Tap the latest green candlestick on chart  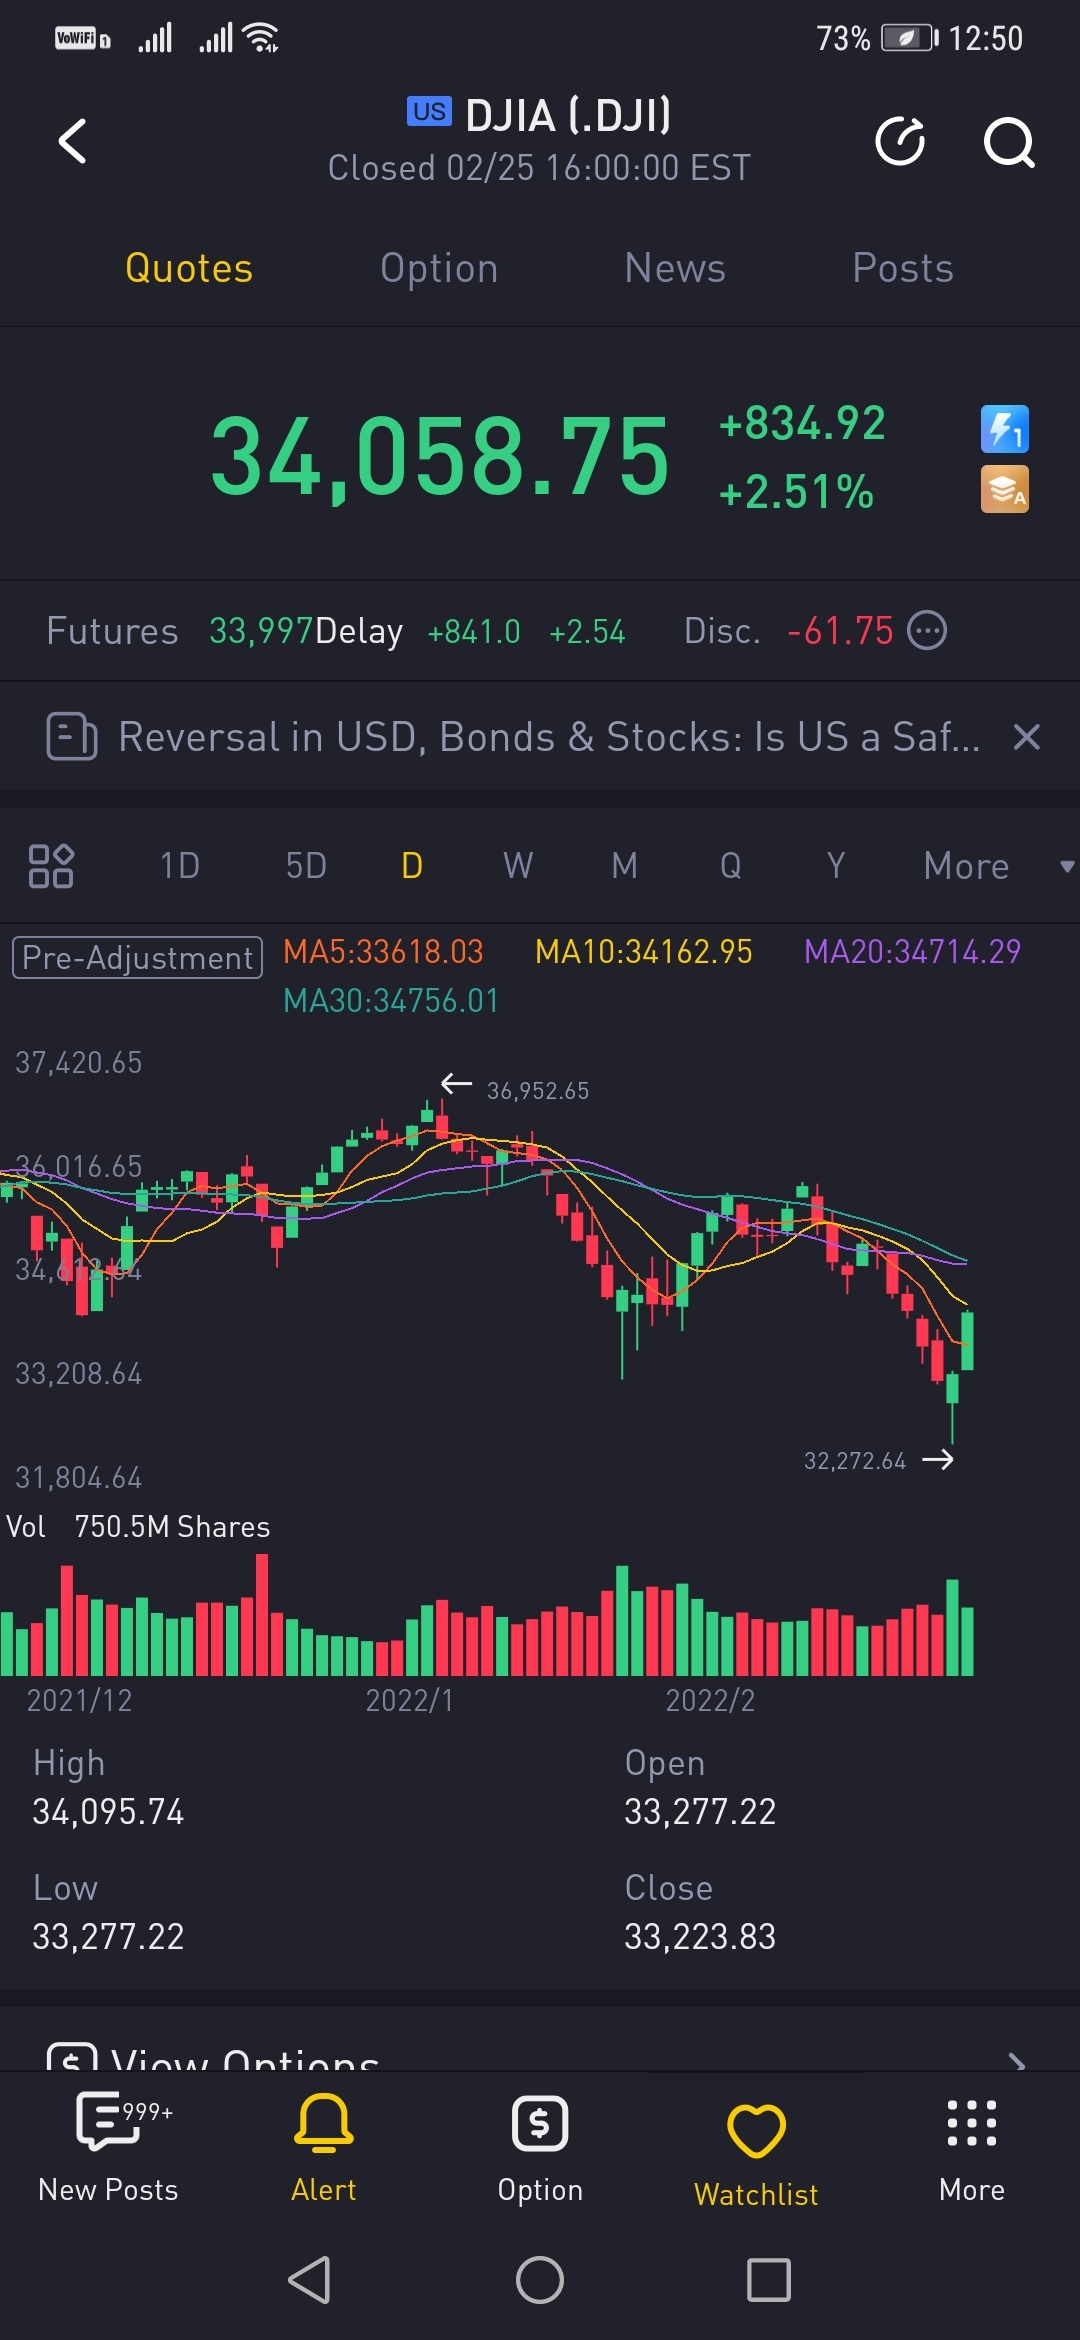967,1340
